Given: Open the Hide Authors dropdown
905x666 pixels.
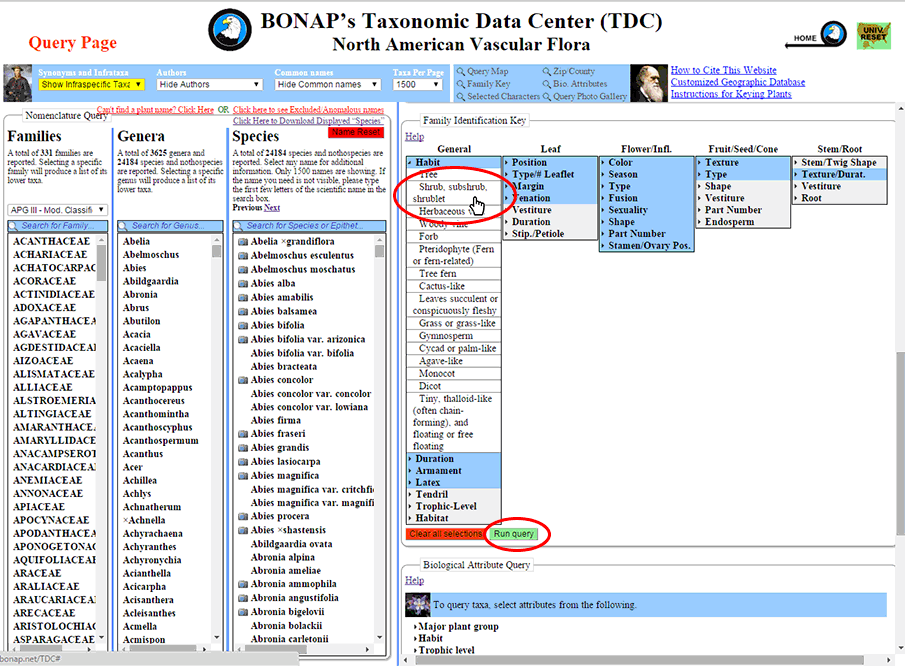Looking at the screenshot, I should 210,84.
